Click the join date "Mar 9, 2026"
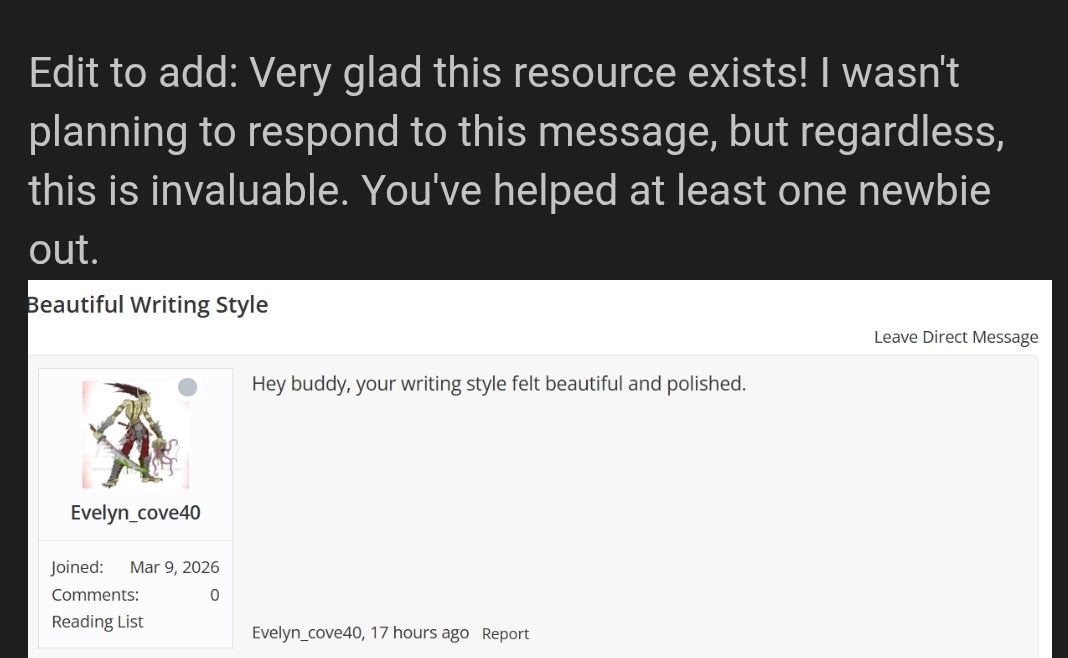The width and height of the screenshot is (1068, 658). (x=174, y=567)
